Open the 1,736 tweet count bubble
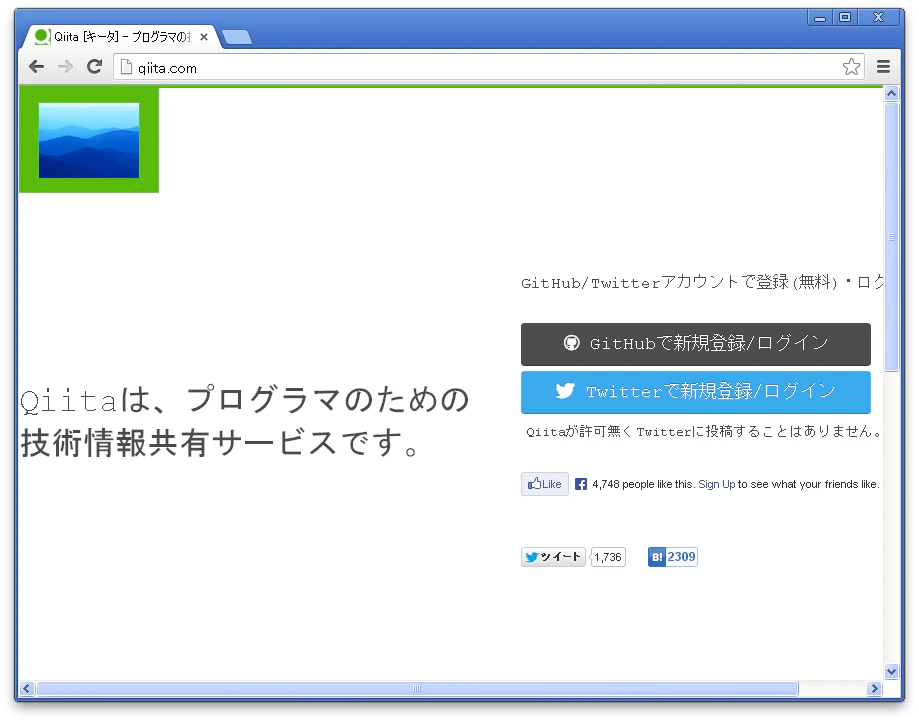 pyautogui.click(x=608, y=557)
